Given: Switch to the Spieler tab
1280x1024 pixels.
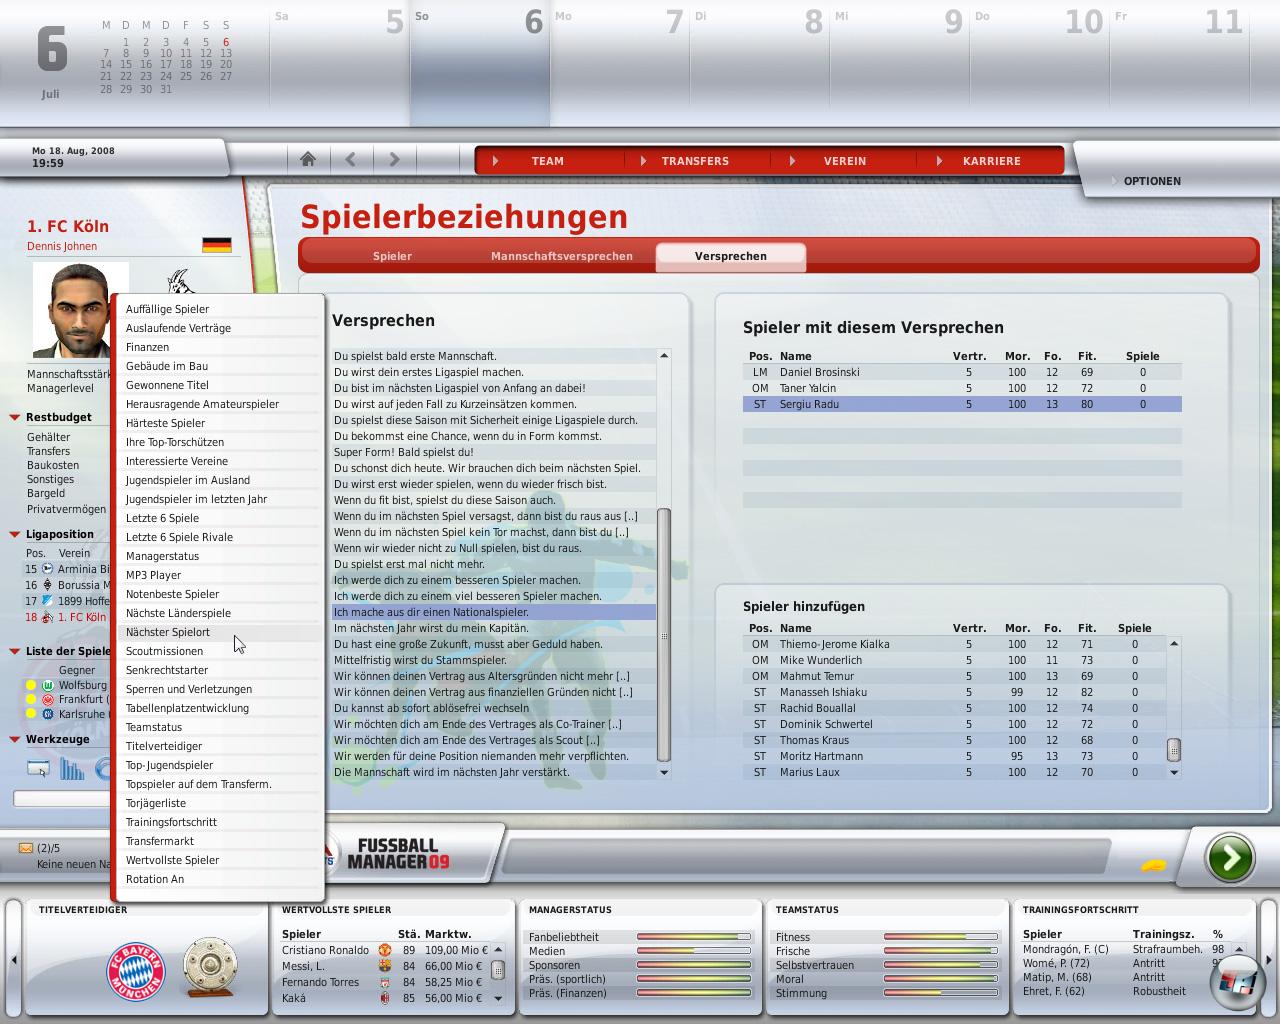Looking at the screenshot, I should [x=392, y=256].
